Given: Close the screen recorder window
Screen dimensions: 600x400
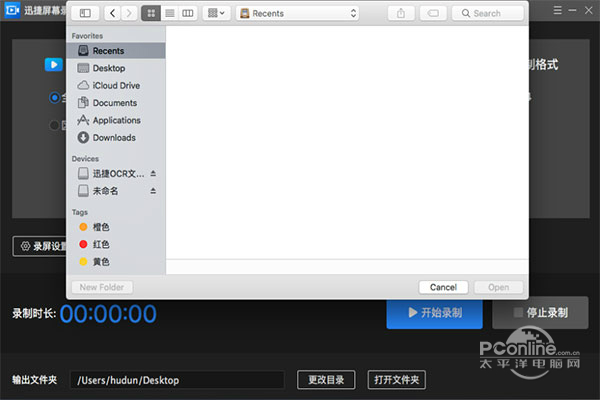Looking at the screenshot, I should click(x=589, y=10).
